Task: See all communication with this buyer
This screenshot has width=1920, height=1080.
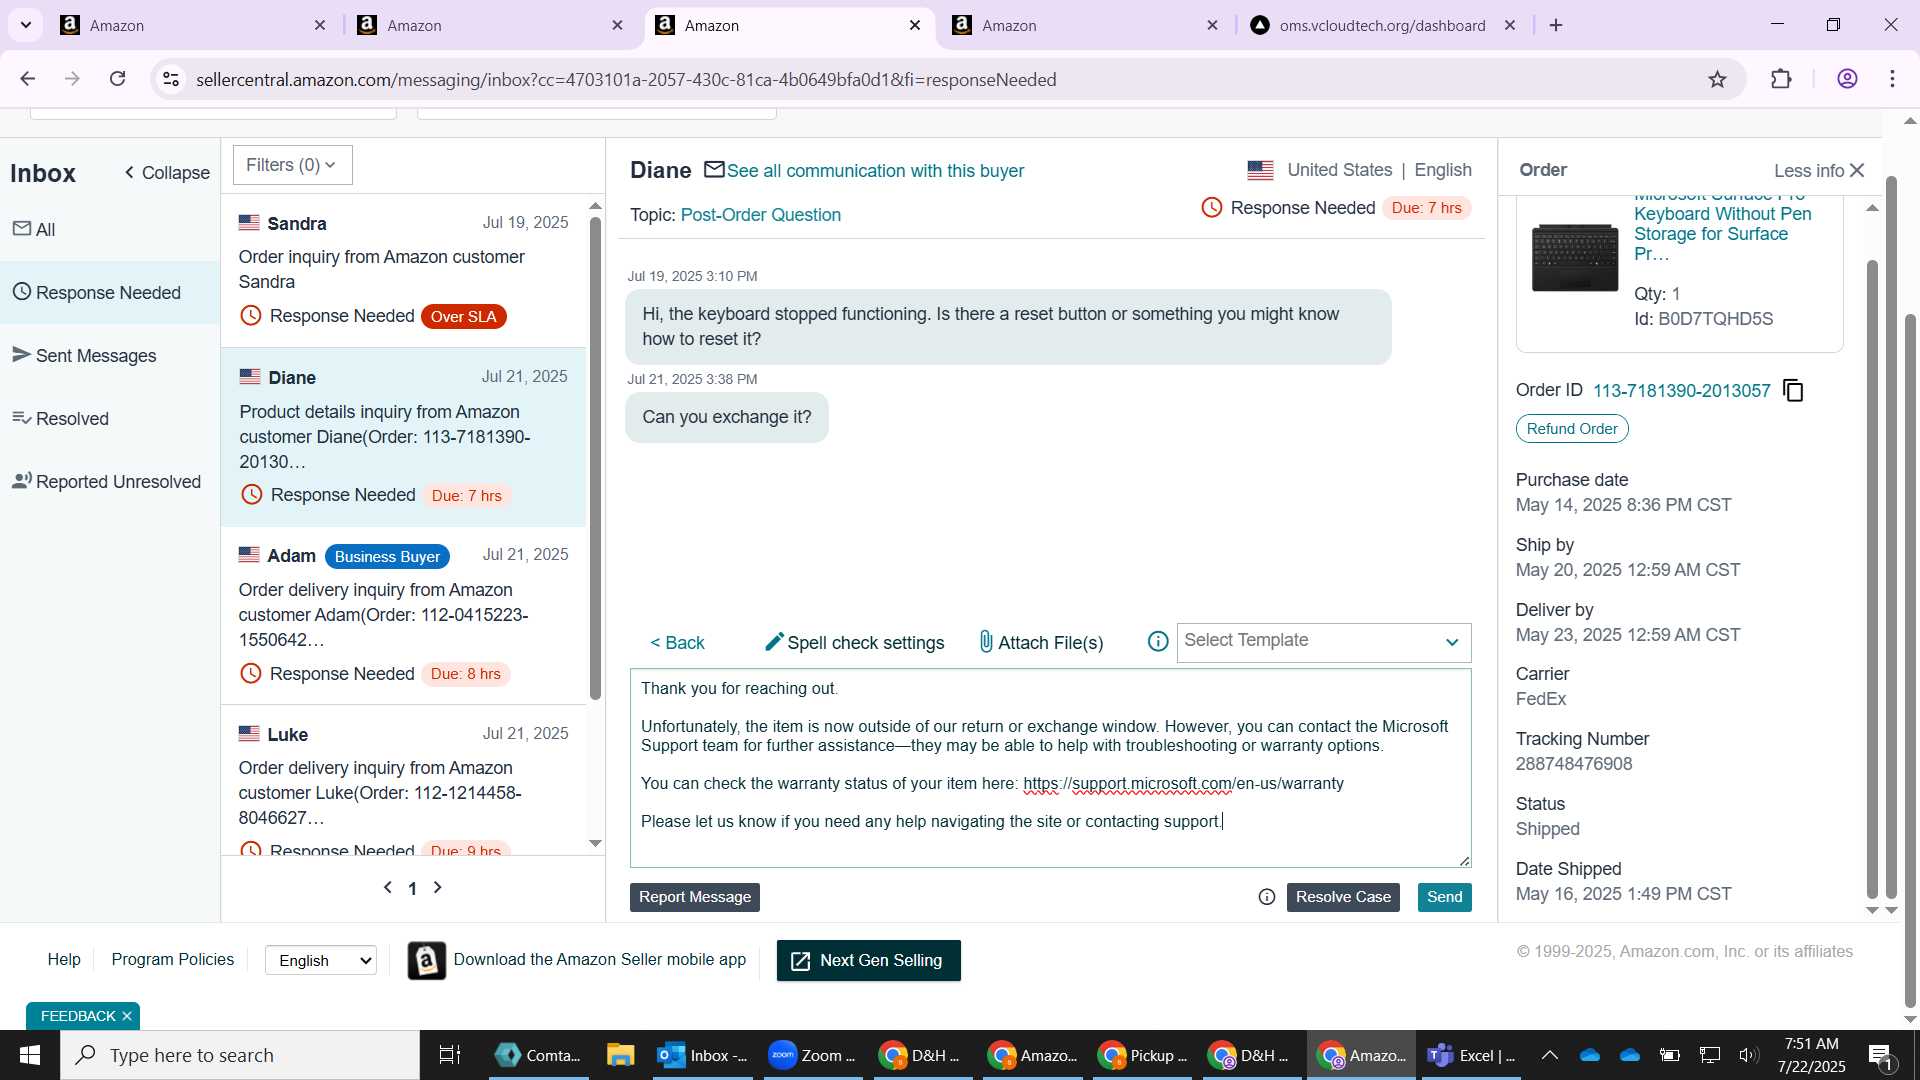Action: coord(875,171)
